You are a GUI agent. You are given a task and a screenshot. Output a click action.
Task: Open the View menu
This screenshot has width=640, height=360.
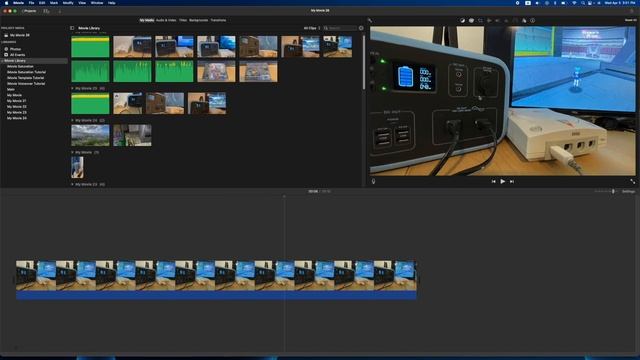pyautogui.click(x=82, y=3)
